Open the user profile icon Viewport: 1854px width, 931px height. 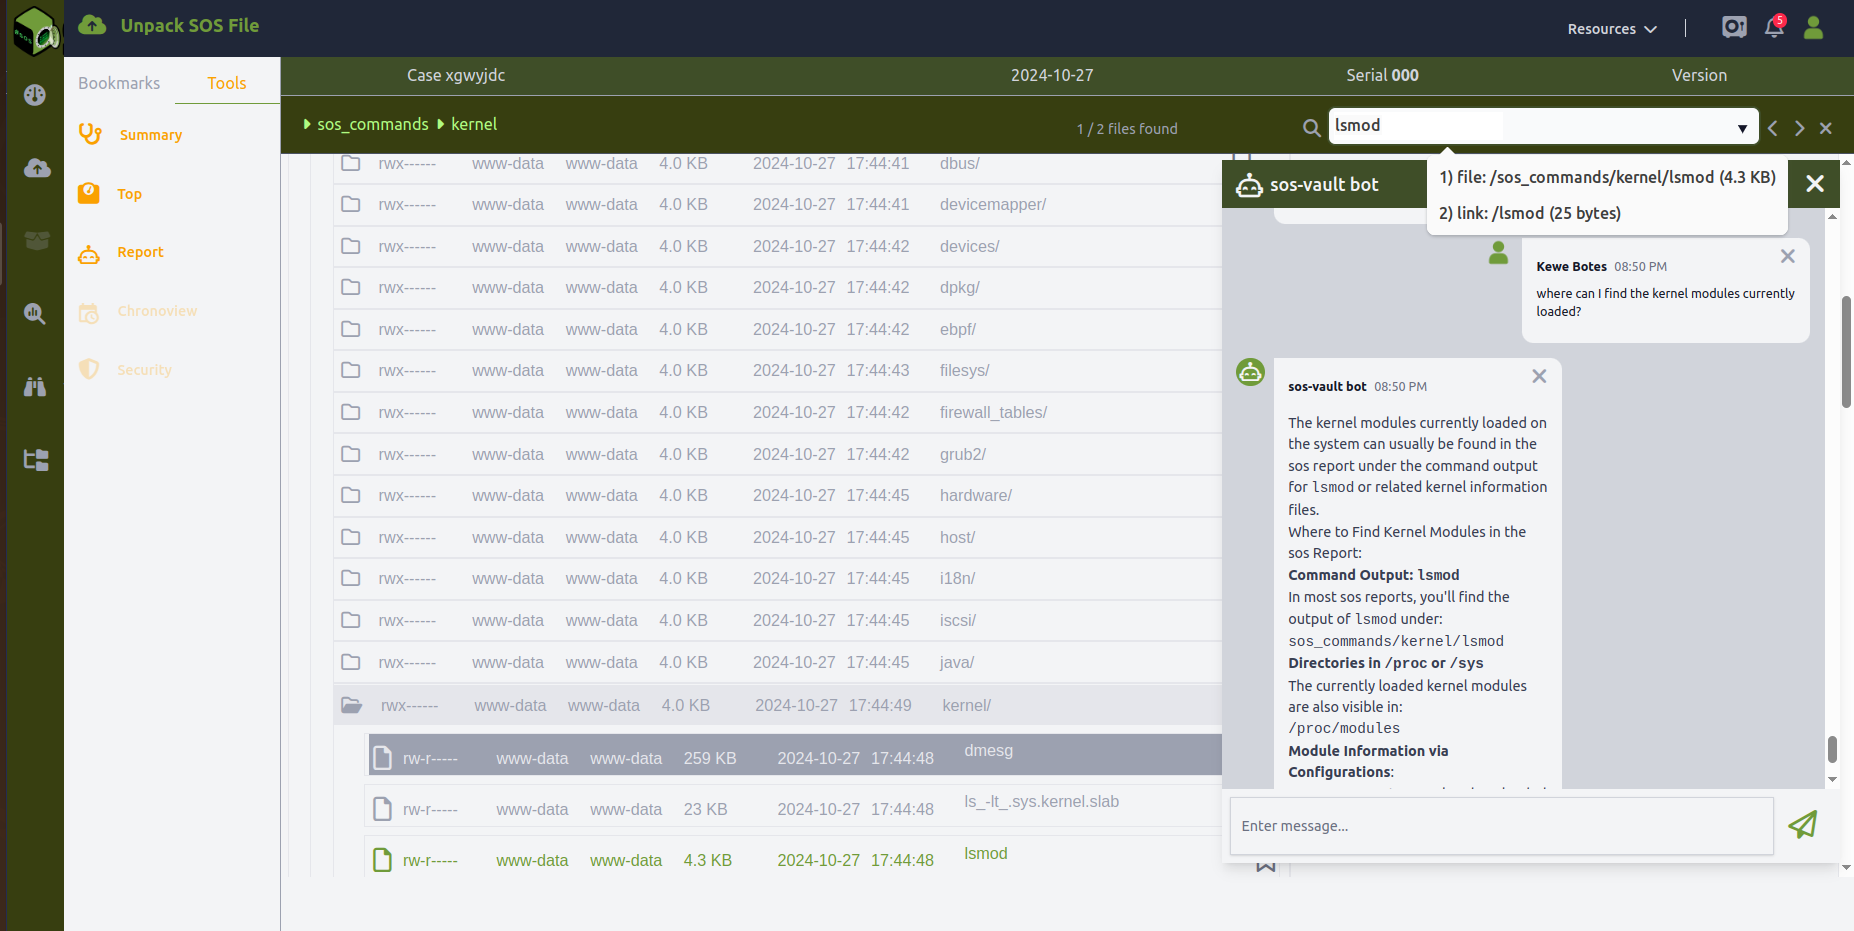pyautogui.click(x=1813, y=27)
